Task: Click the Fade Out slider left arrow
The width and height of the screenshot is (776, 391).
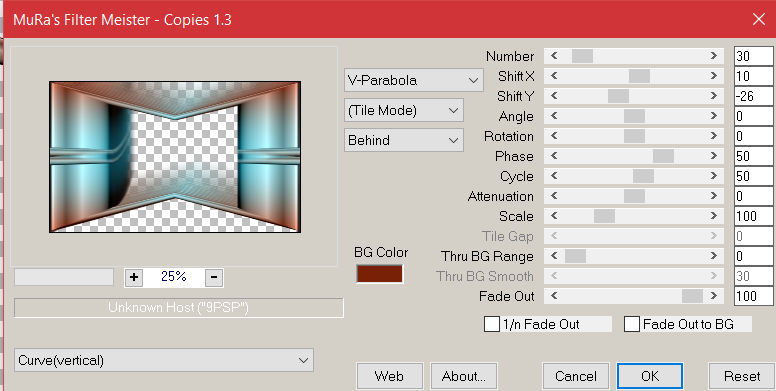Action: pyautogui.click(x=554, y=296)
